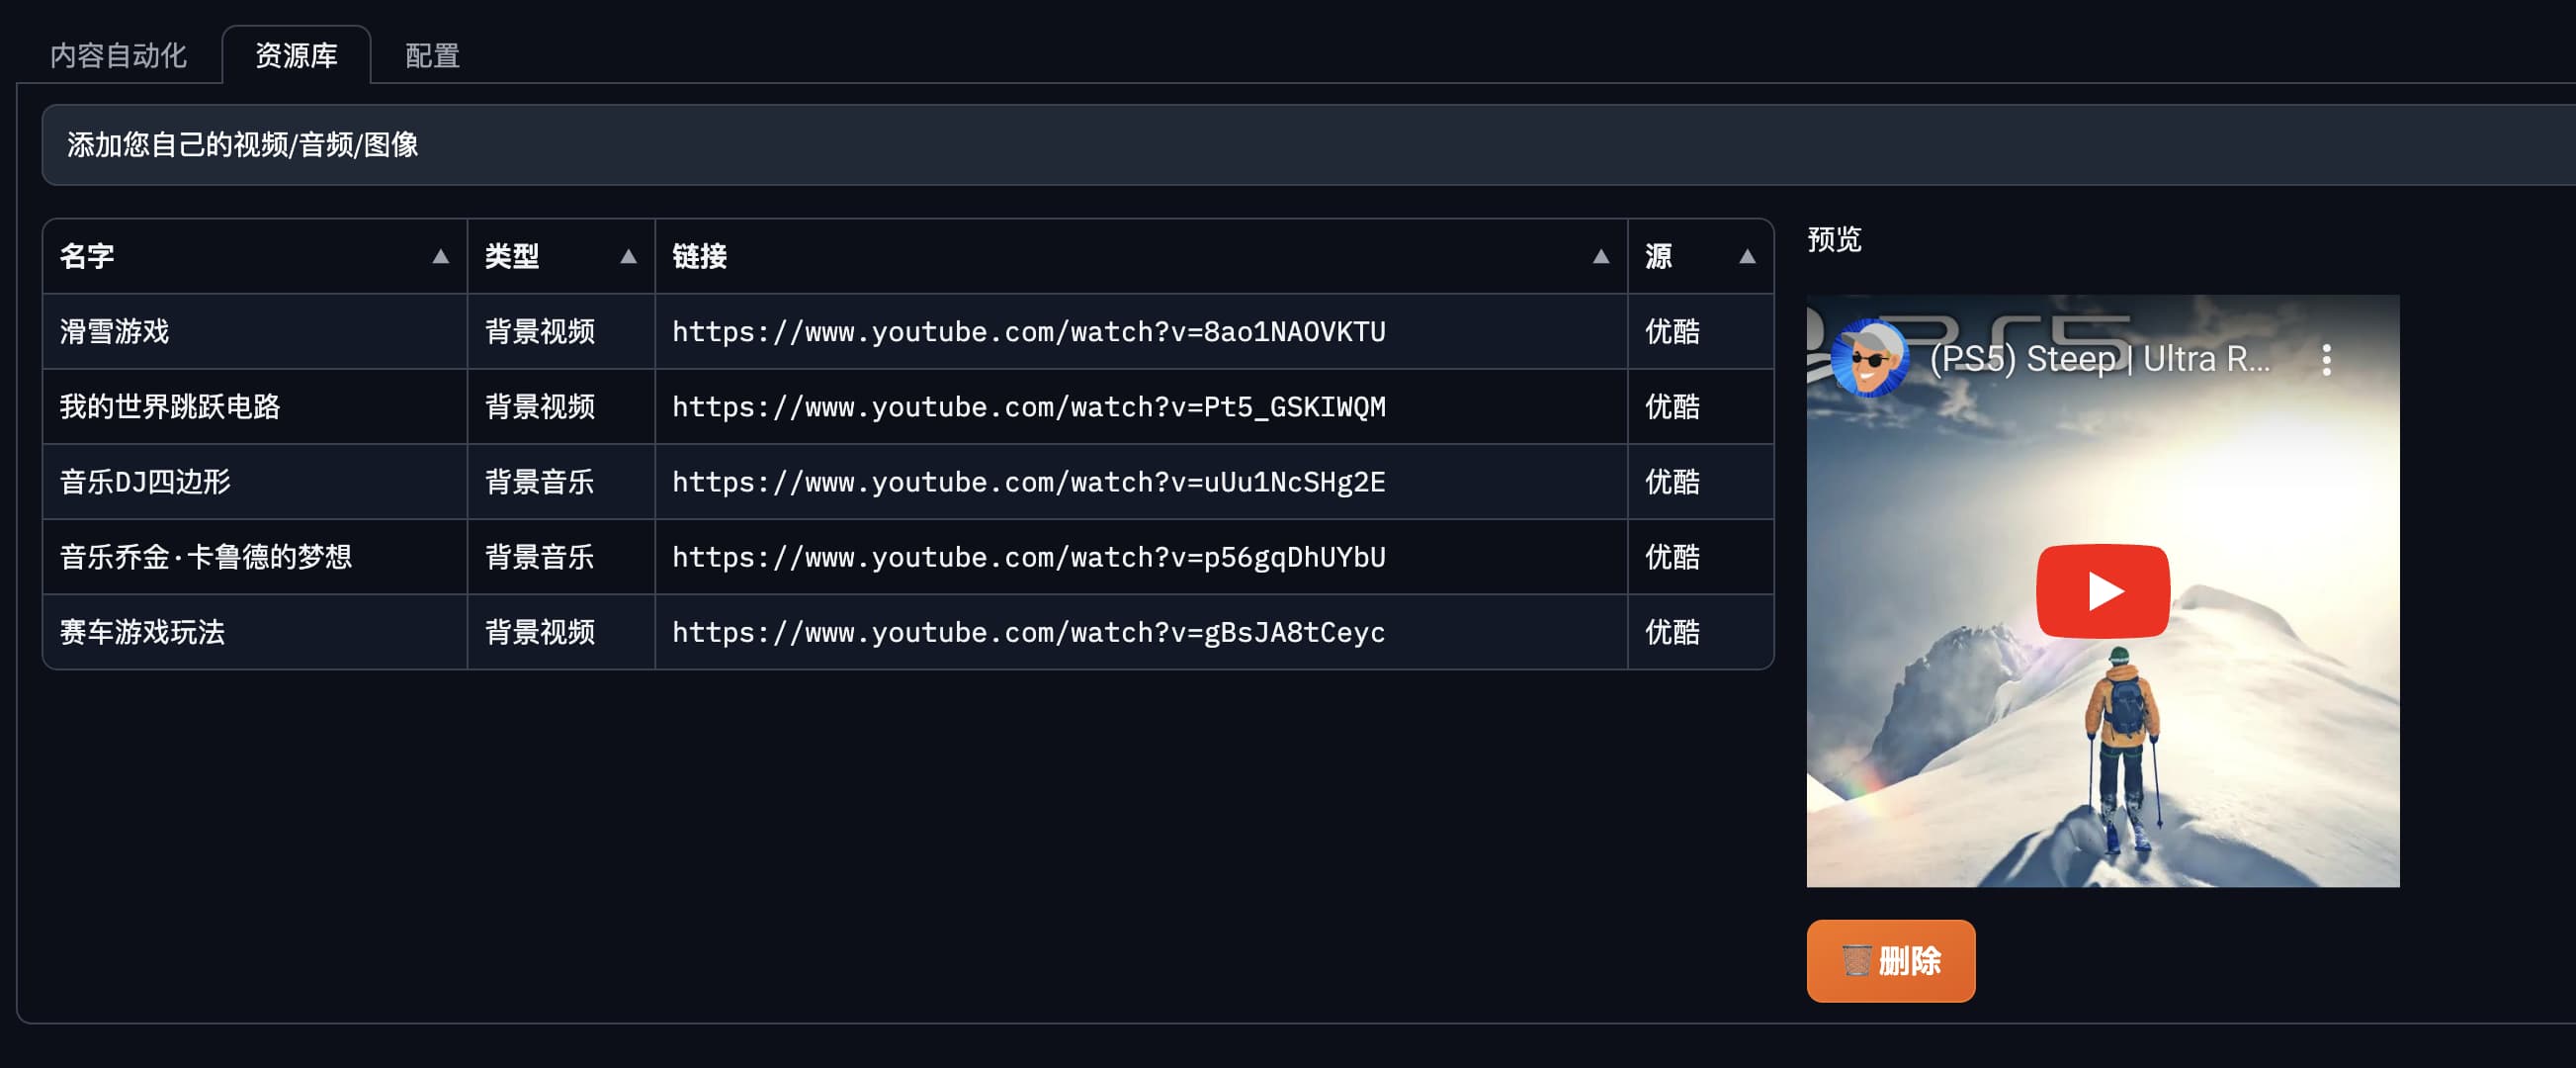This screenshot has width=2576, height=1068.
Task: Switch to 内容自动化 tab
Action: 118,56
